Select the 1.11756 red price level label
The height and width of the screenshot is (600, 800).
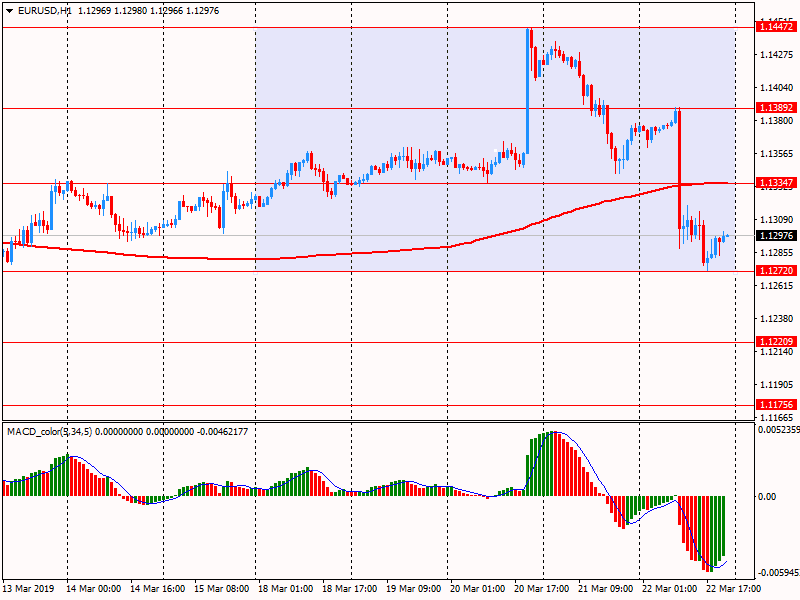tap(776, 405)
